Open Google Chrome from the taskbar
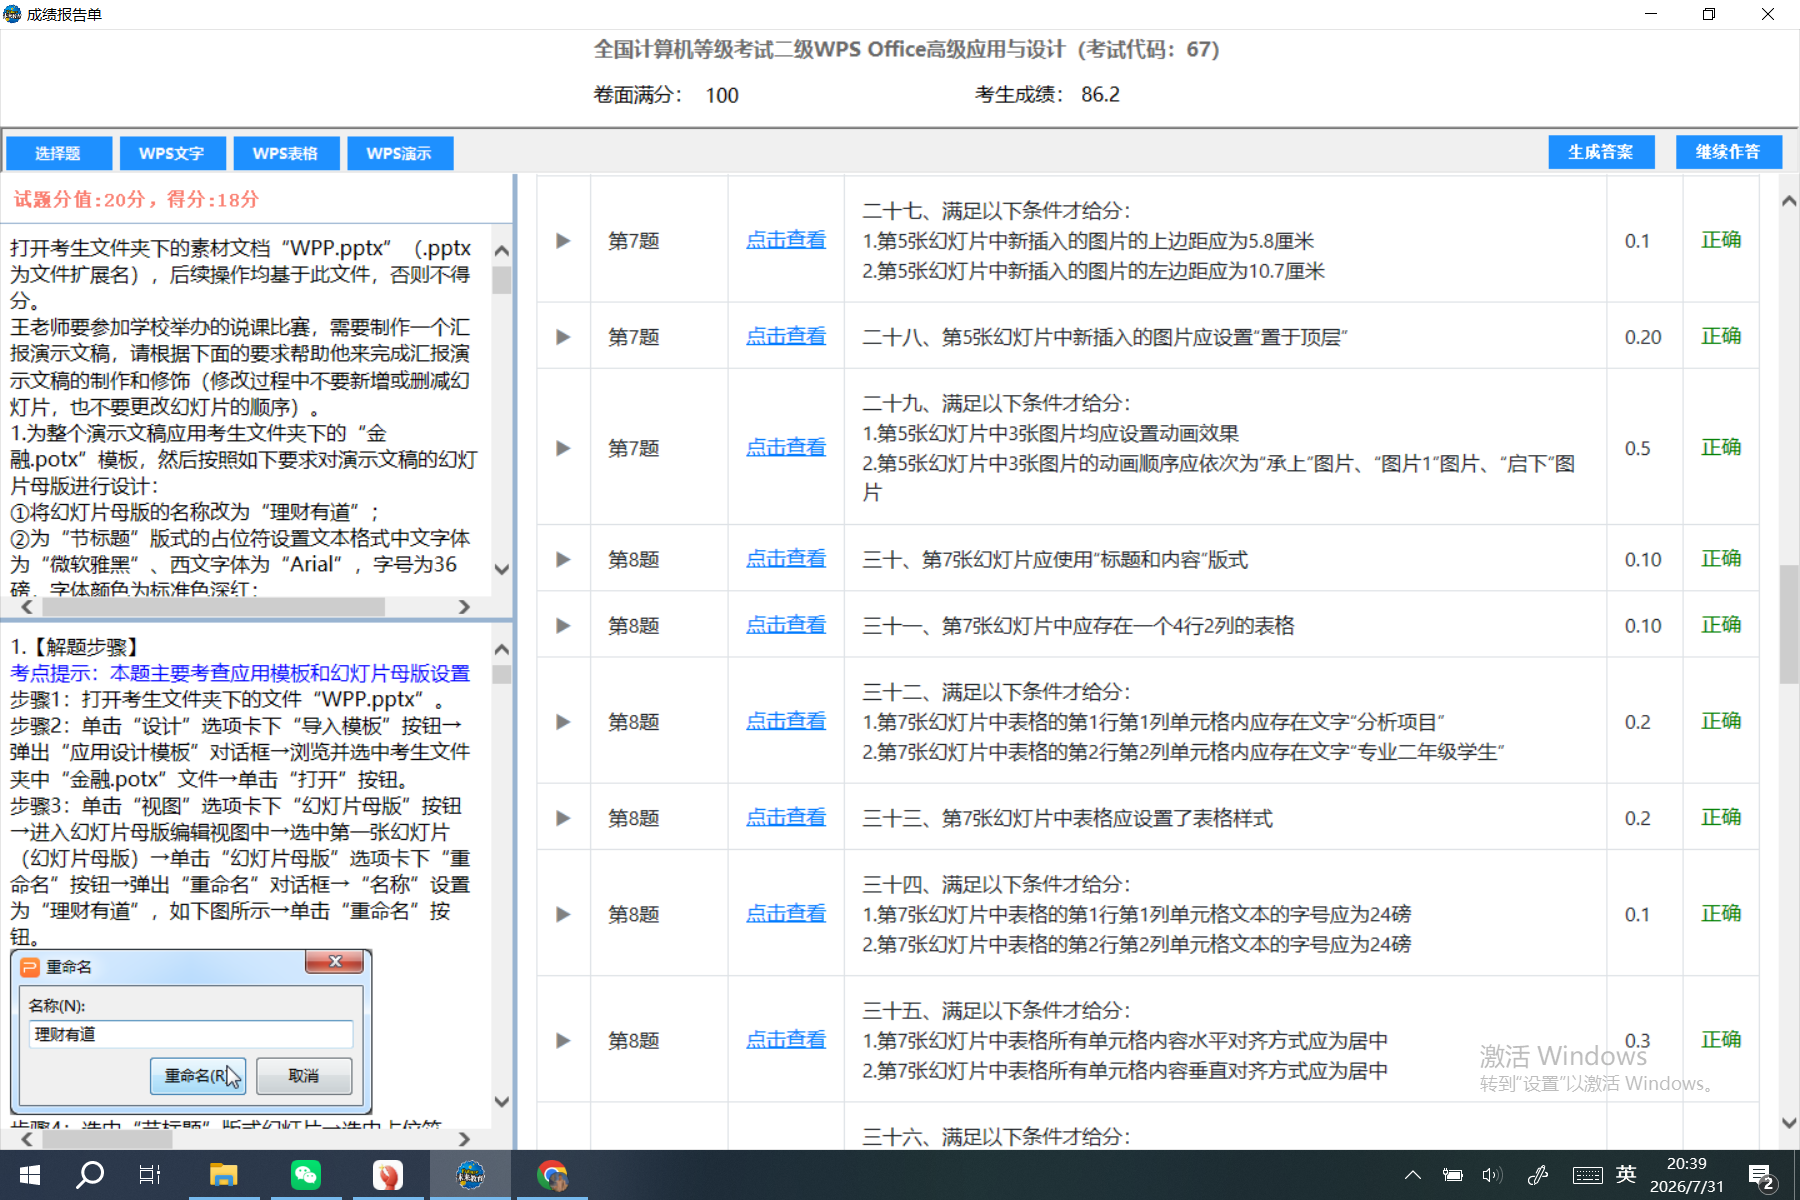 coord(552,1175)
